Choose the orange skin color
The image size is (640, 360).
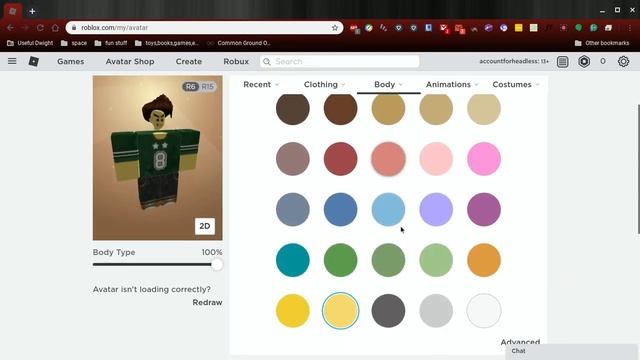click(x=484, y=260)
